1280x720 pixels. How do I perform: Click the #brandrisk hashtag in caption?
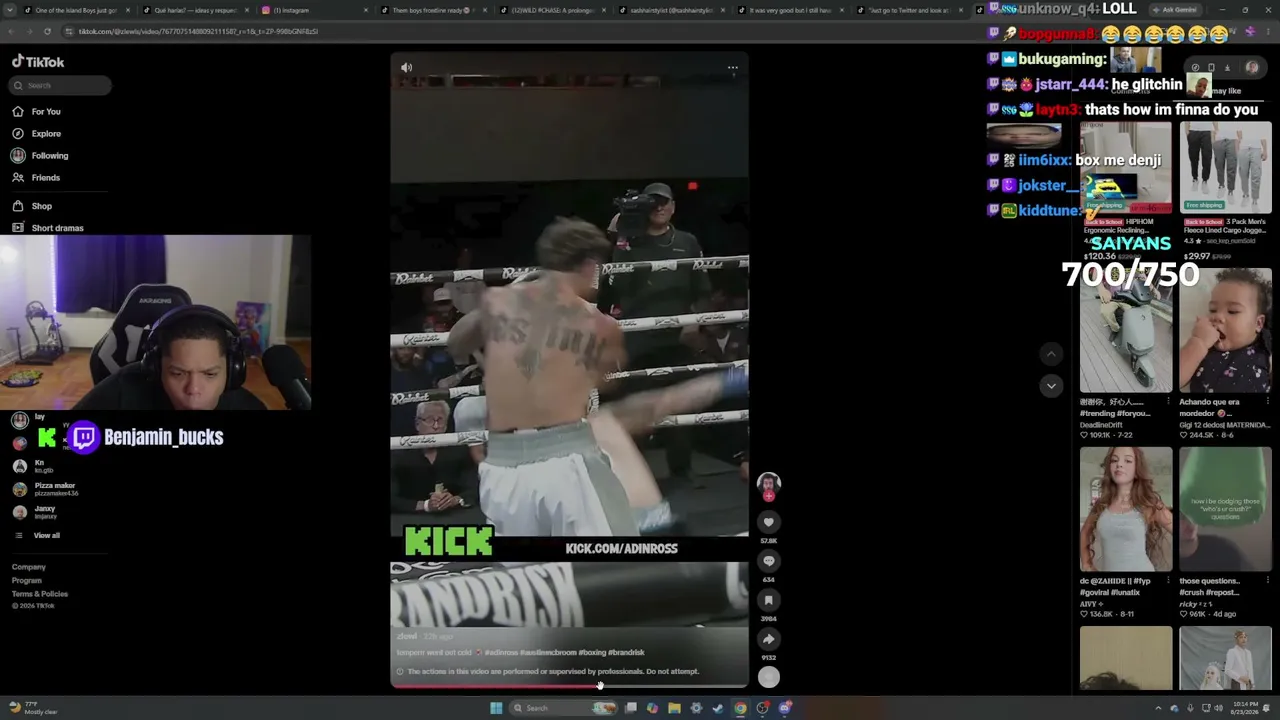pyautogui.click(x=626, y=653)
